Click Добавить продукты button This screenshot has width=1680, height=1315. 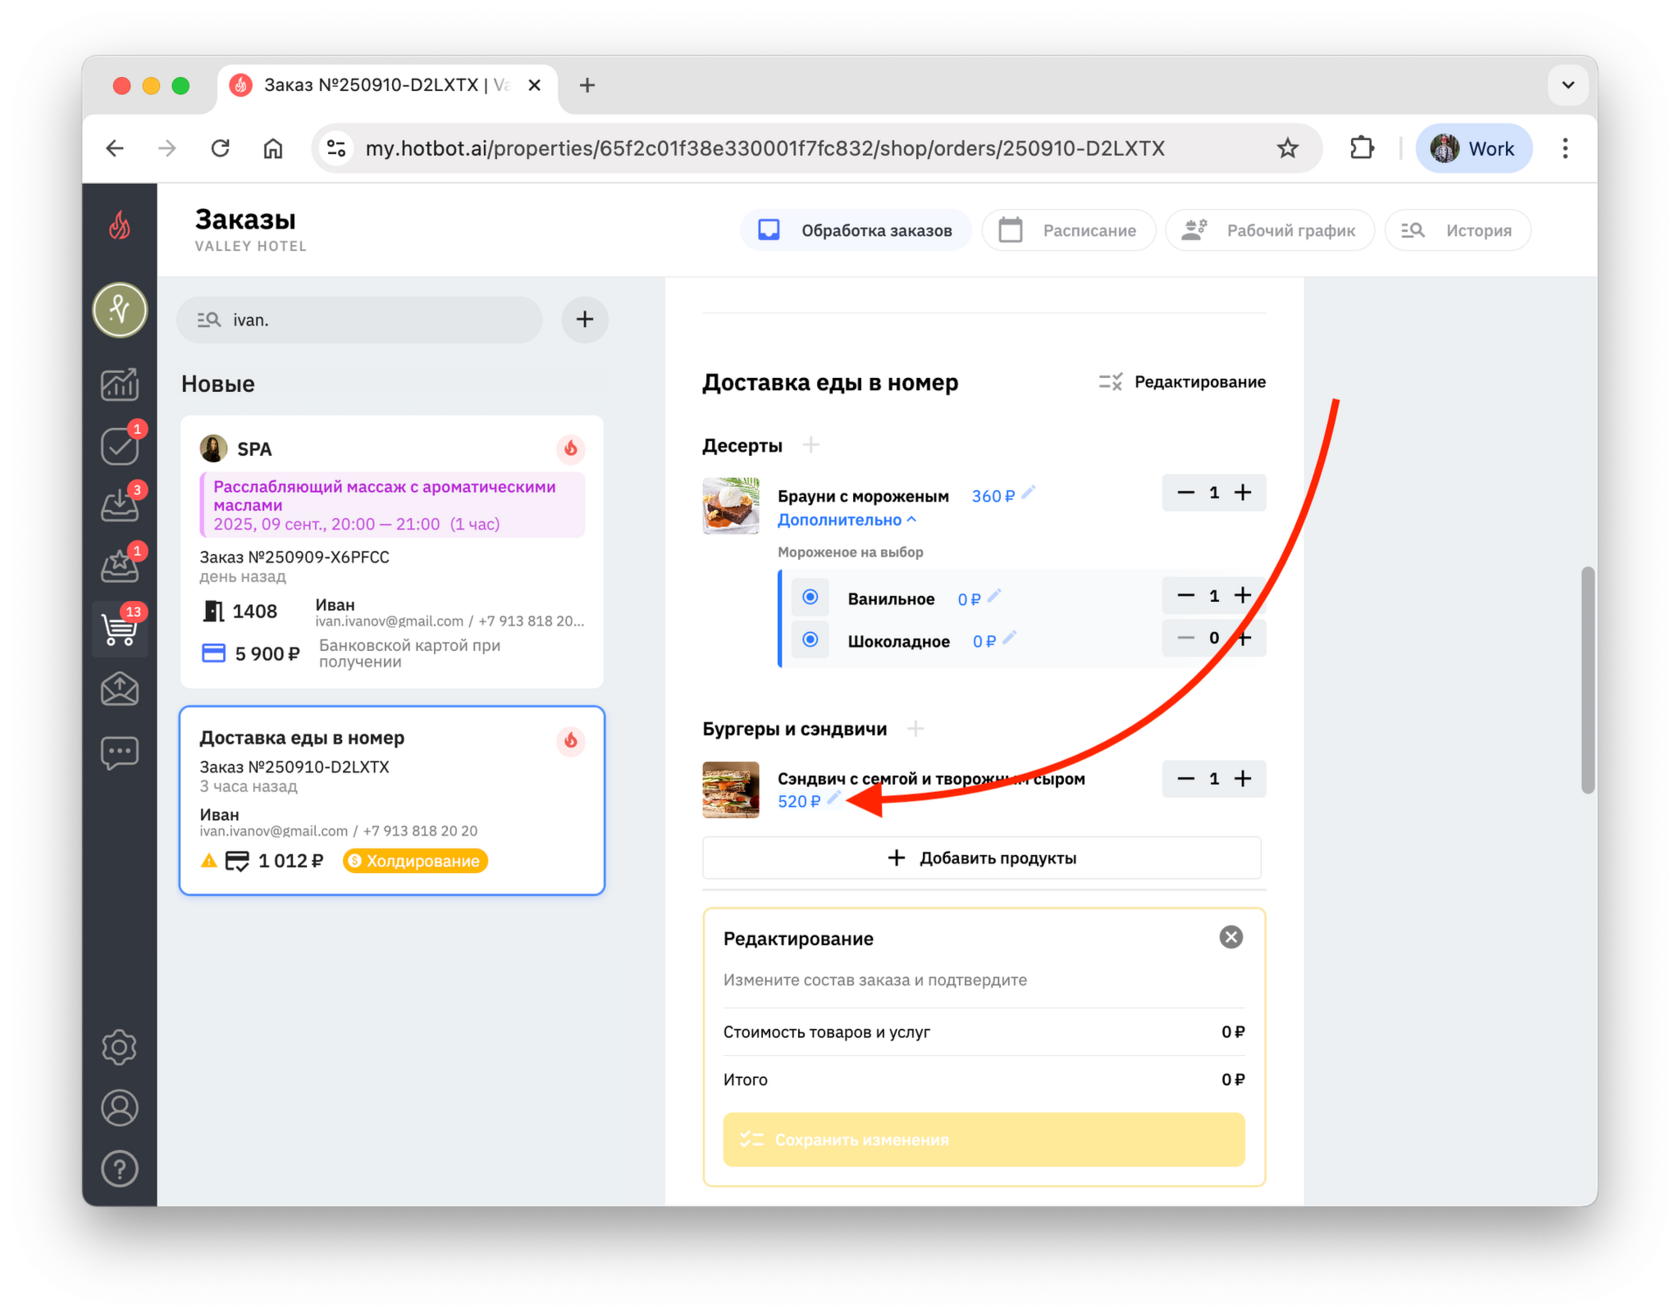point(982,858)
